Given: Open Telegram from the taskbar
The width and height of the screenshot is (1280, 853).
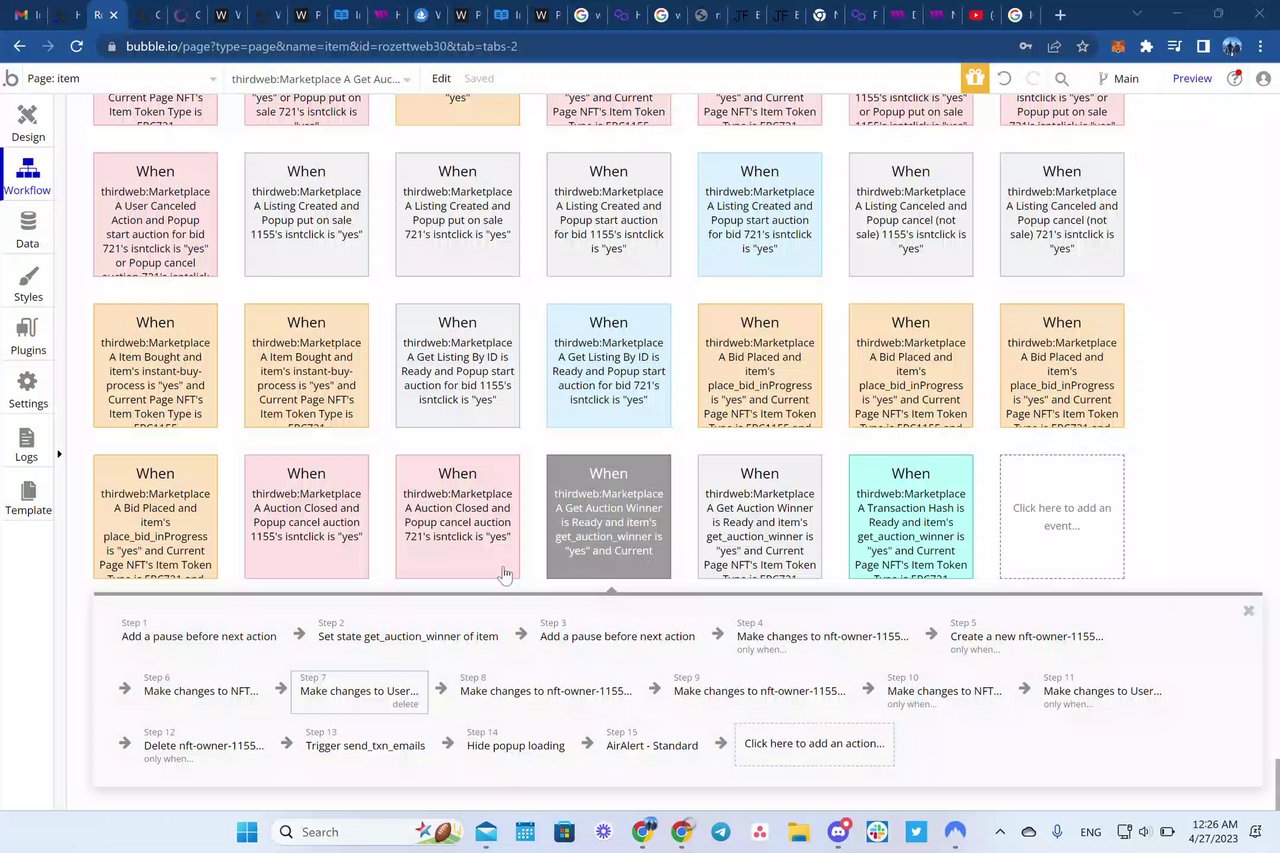Looking at the screenshot, I should [720, 832].
